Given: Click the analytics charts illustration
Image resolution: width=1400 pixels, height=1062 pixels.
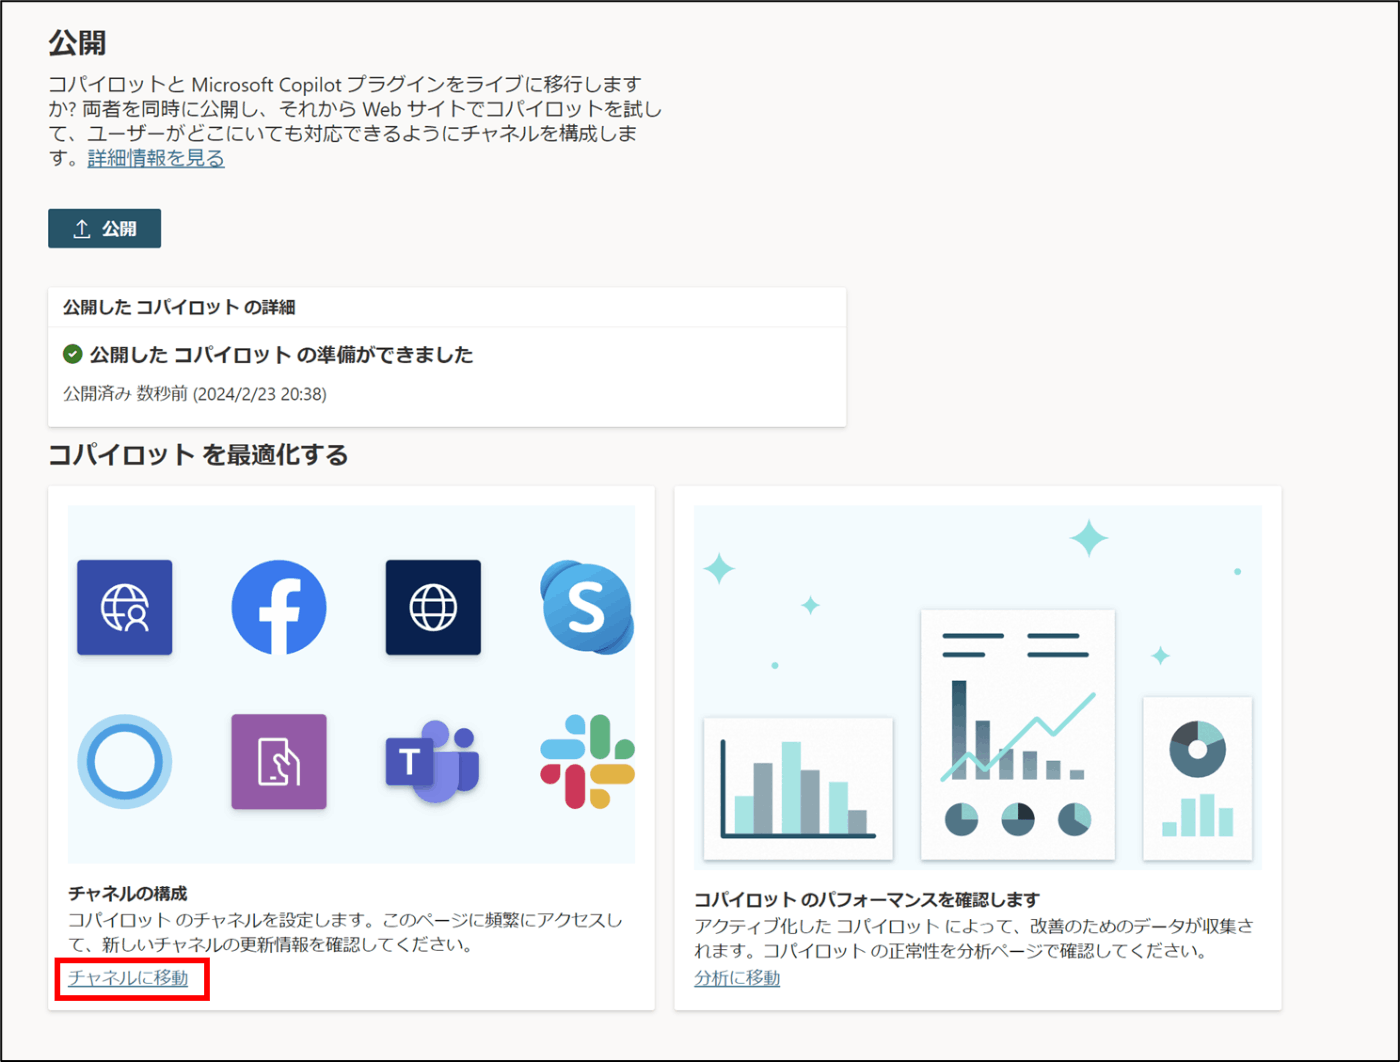Looking at the screenshot, I should (x=978, y=687).
